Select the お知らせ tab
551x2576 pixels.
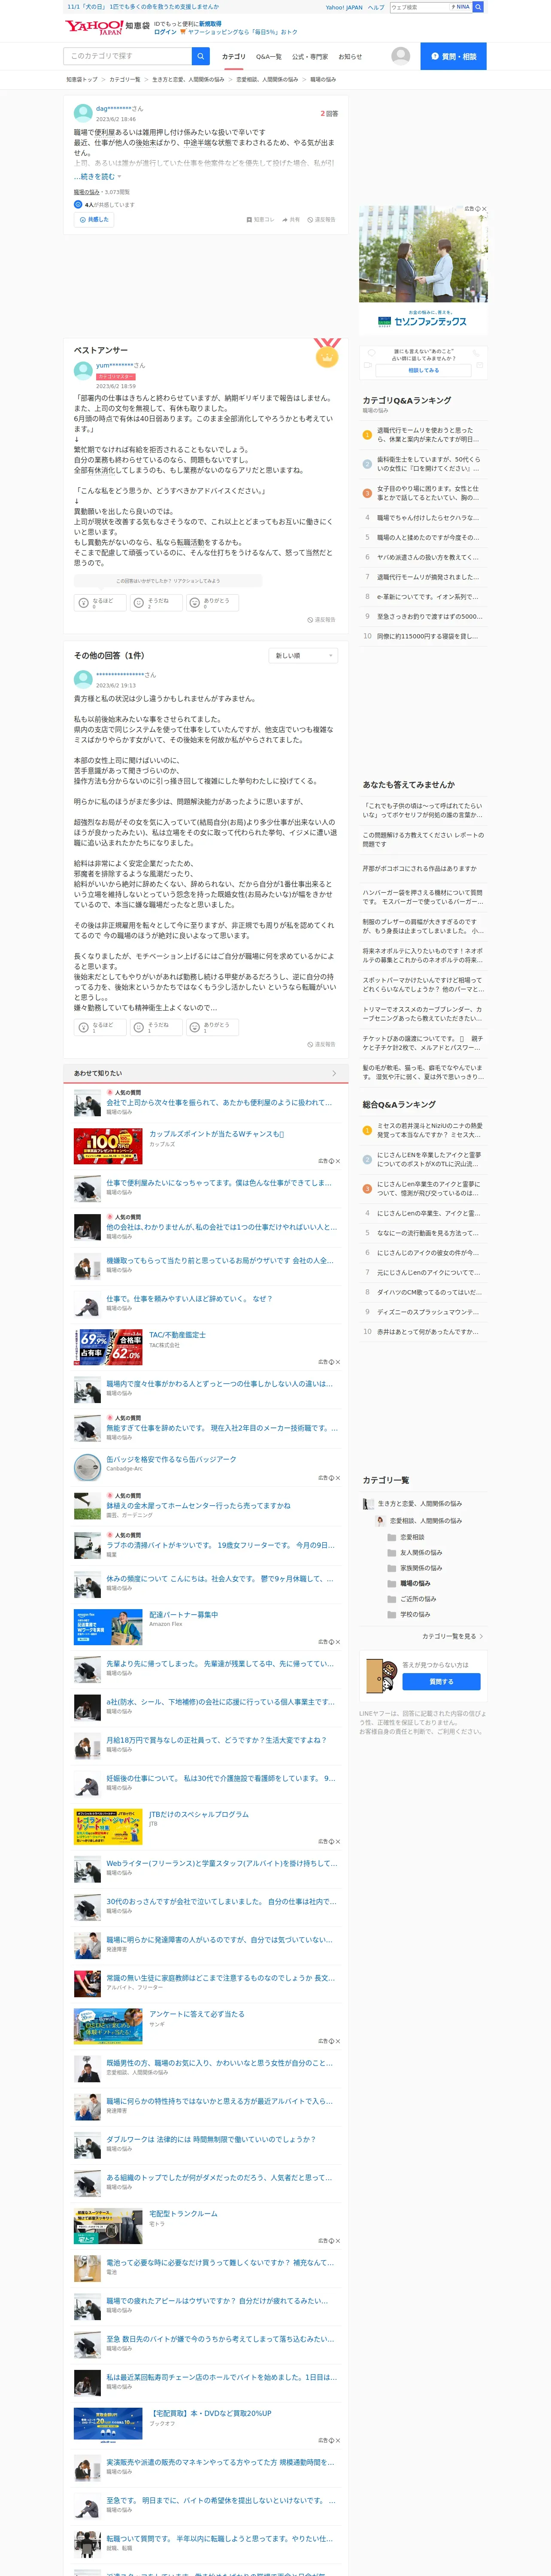(x=350, y=57)
